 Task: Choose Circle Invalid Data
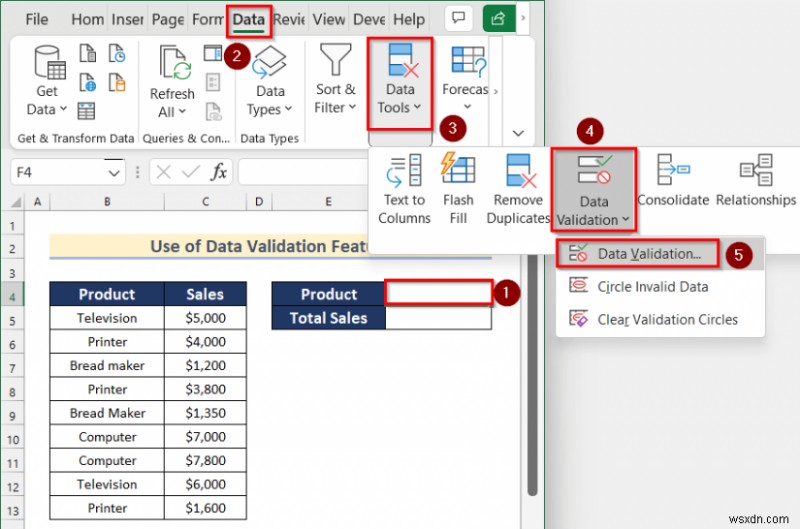click(x=660, y=287)
